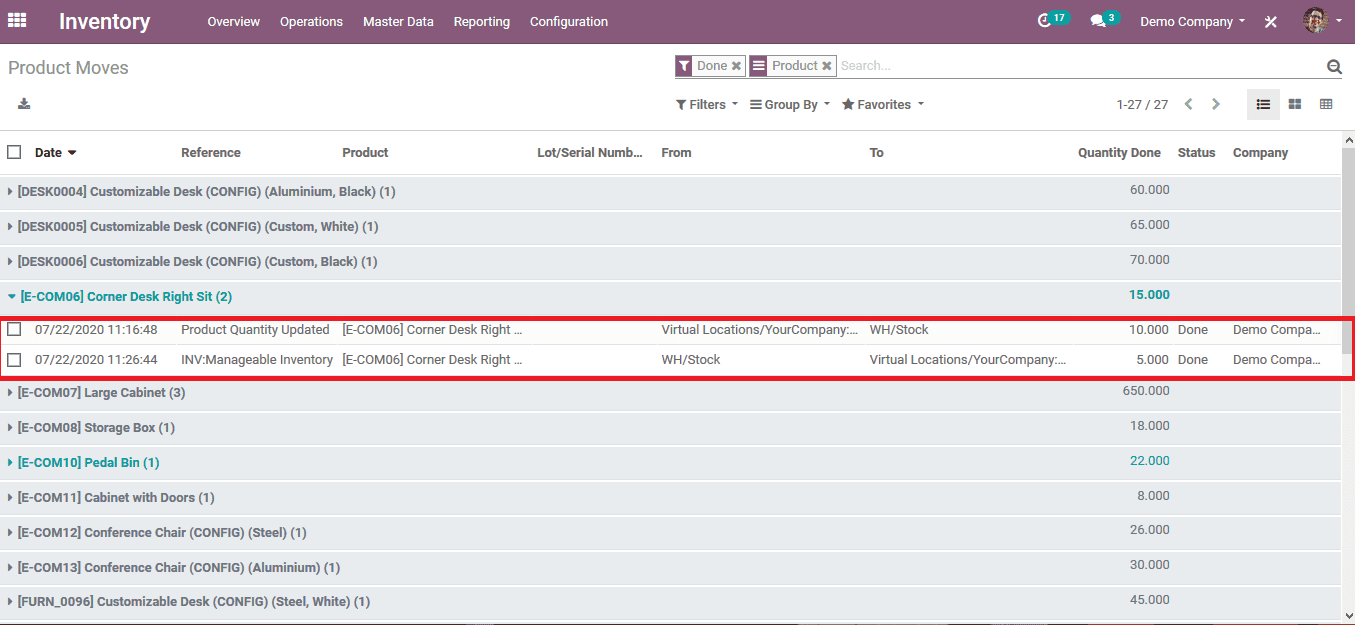Click date 07/22/2020 11:26:44 cell
Viewport: 1355px width, 625px height.
[96, 359]
